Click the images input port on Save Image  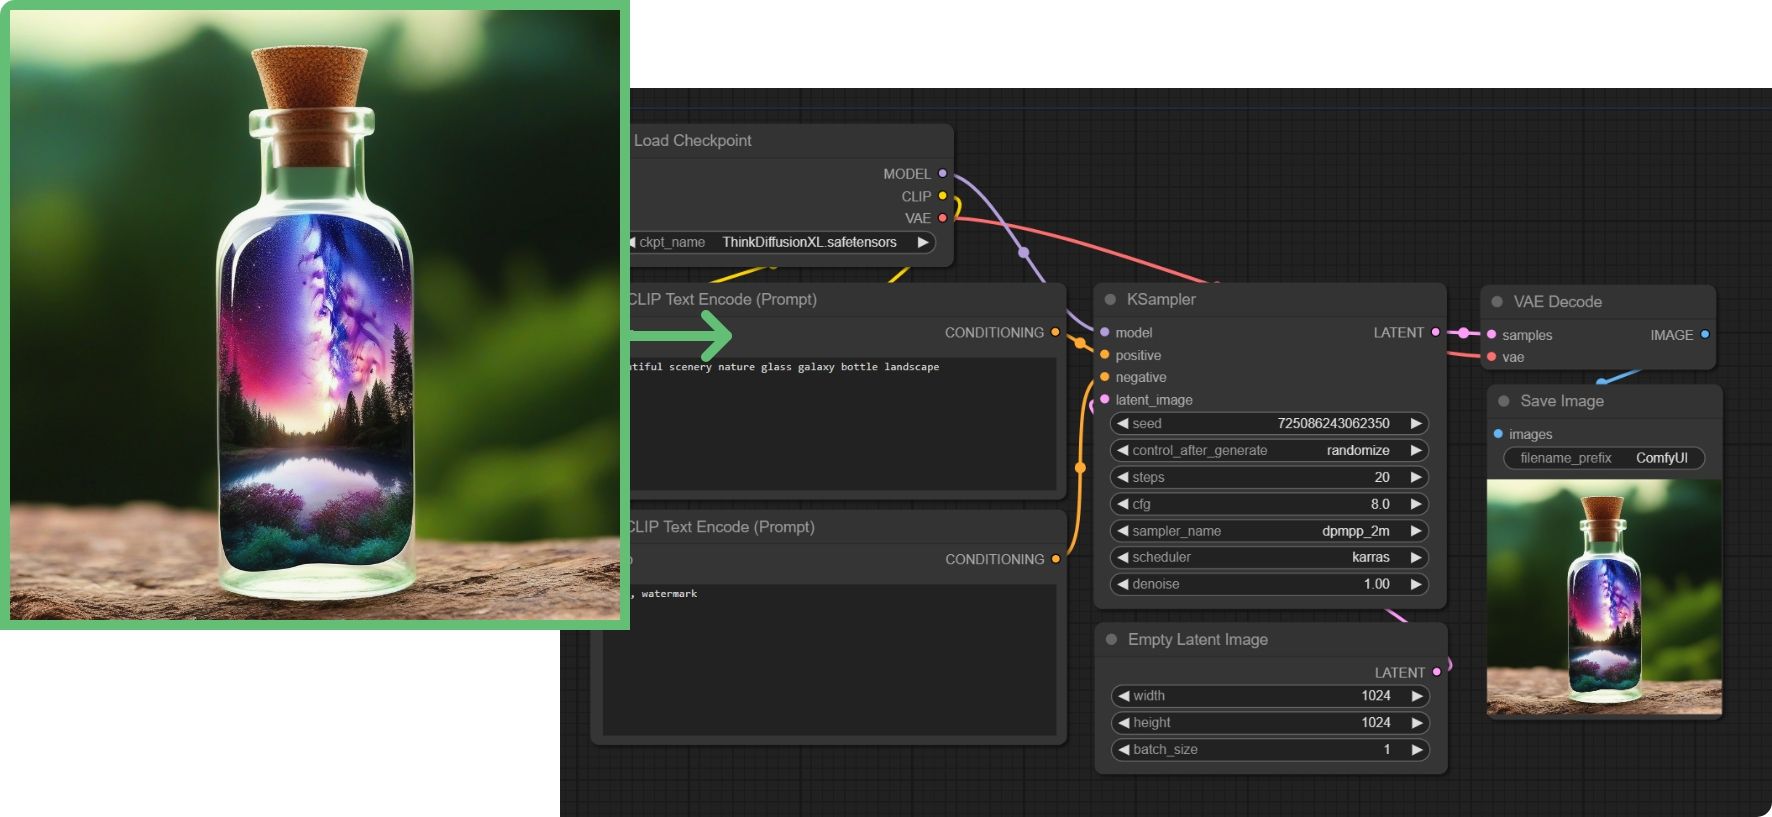(1498, 434)
